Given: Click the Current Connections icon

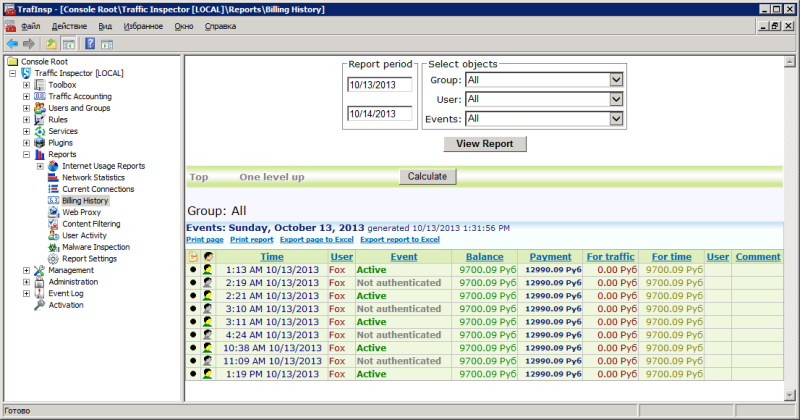Looking at the screenshot, I should tap(53, 189).
